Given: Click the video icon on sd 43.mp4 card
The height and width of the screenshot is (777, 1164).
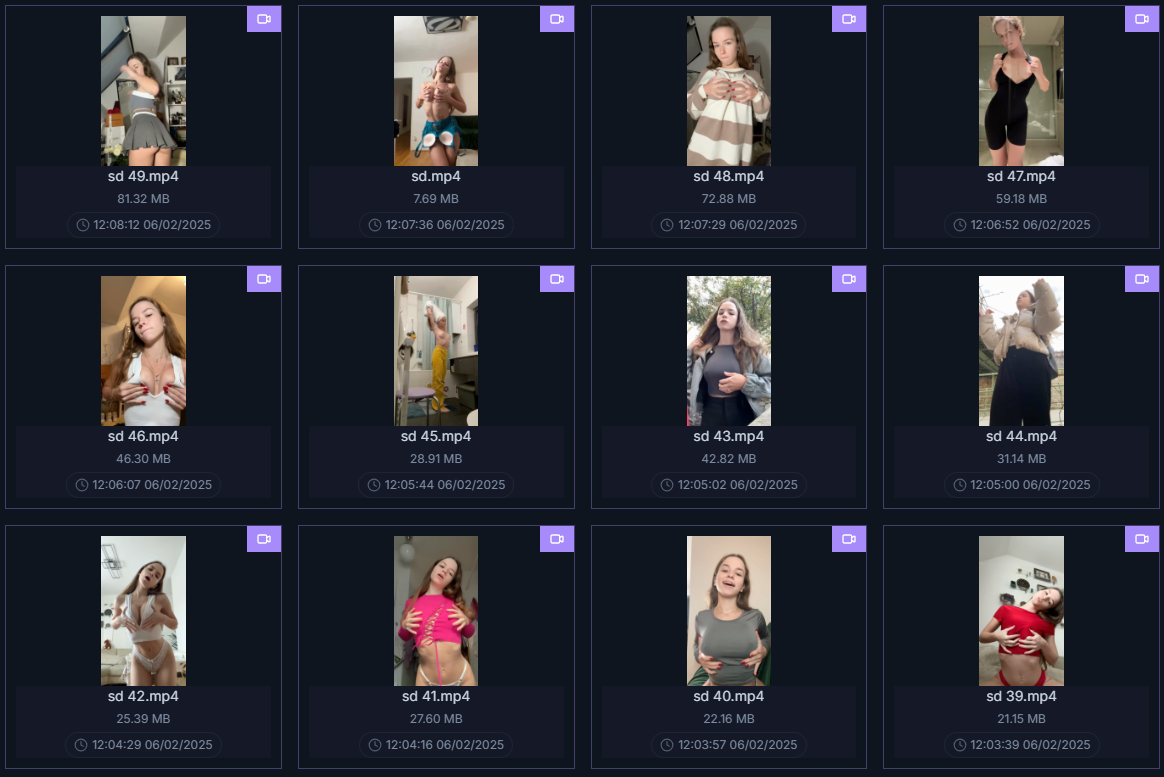Looking at the screenshot, I should 849,279.
